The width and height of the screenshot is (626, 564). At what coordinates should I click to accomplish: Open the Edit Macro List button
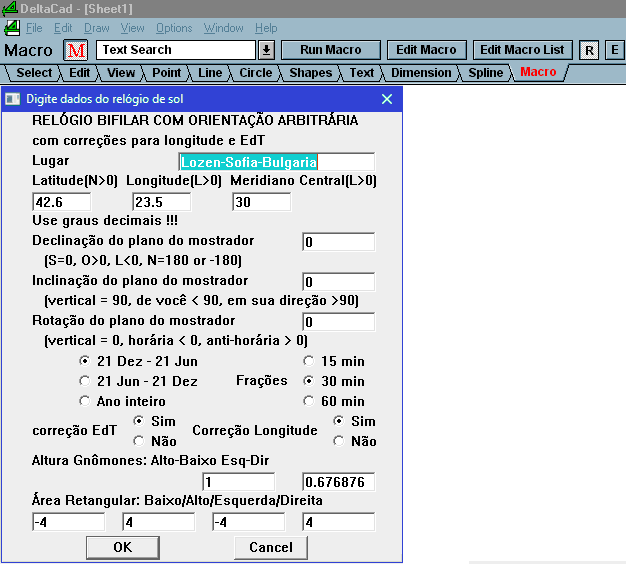point(521,50)
